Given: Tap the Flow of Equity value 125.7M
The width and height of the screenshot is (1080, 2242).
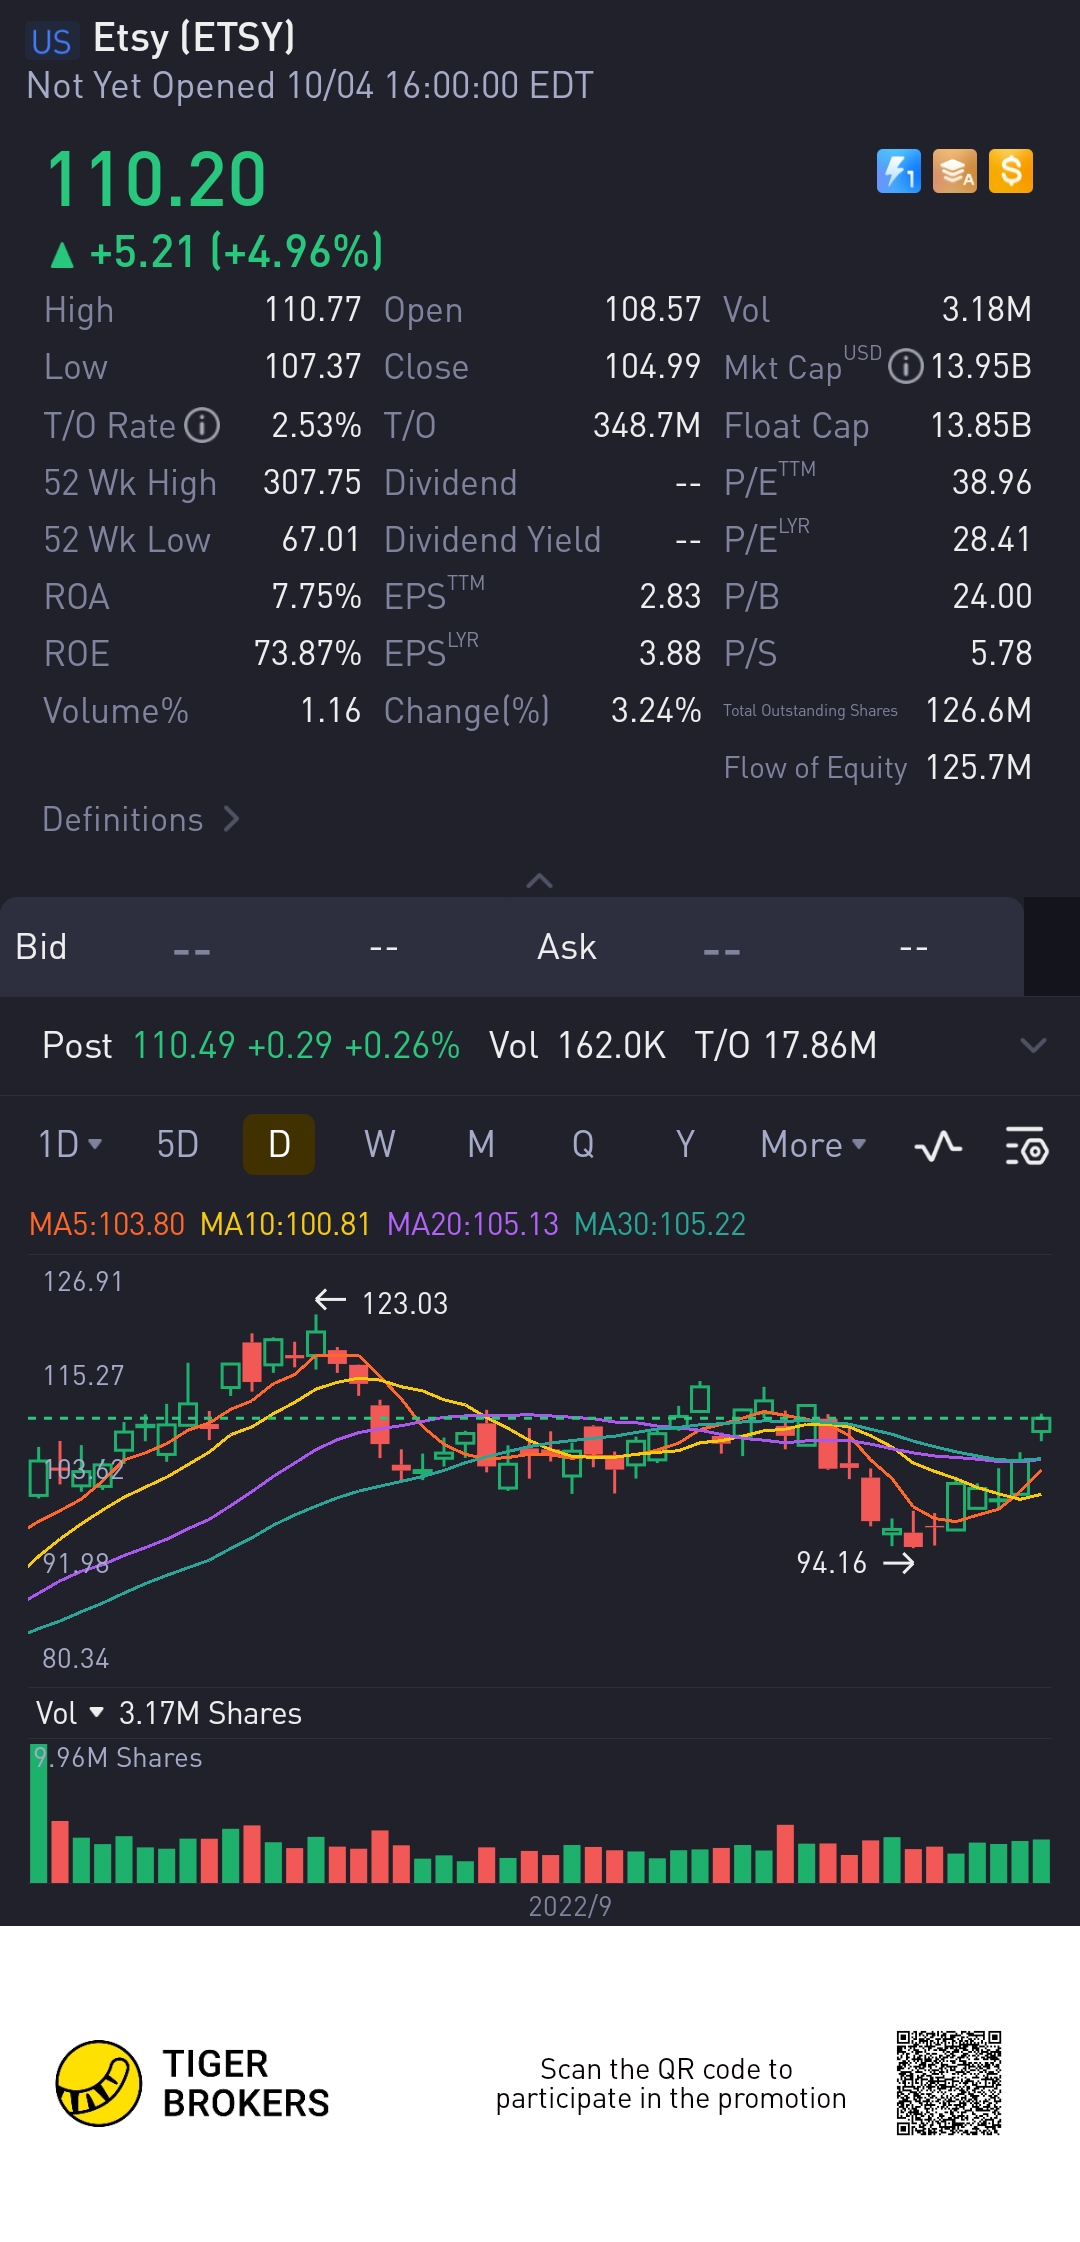Looking at the screenshot, I should [x=978, y=768].
